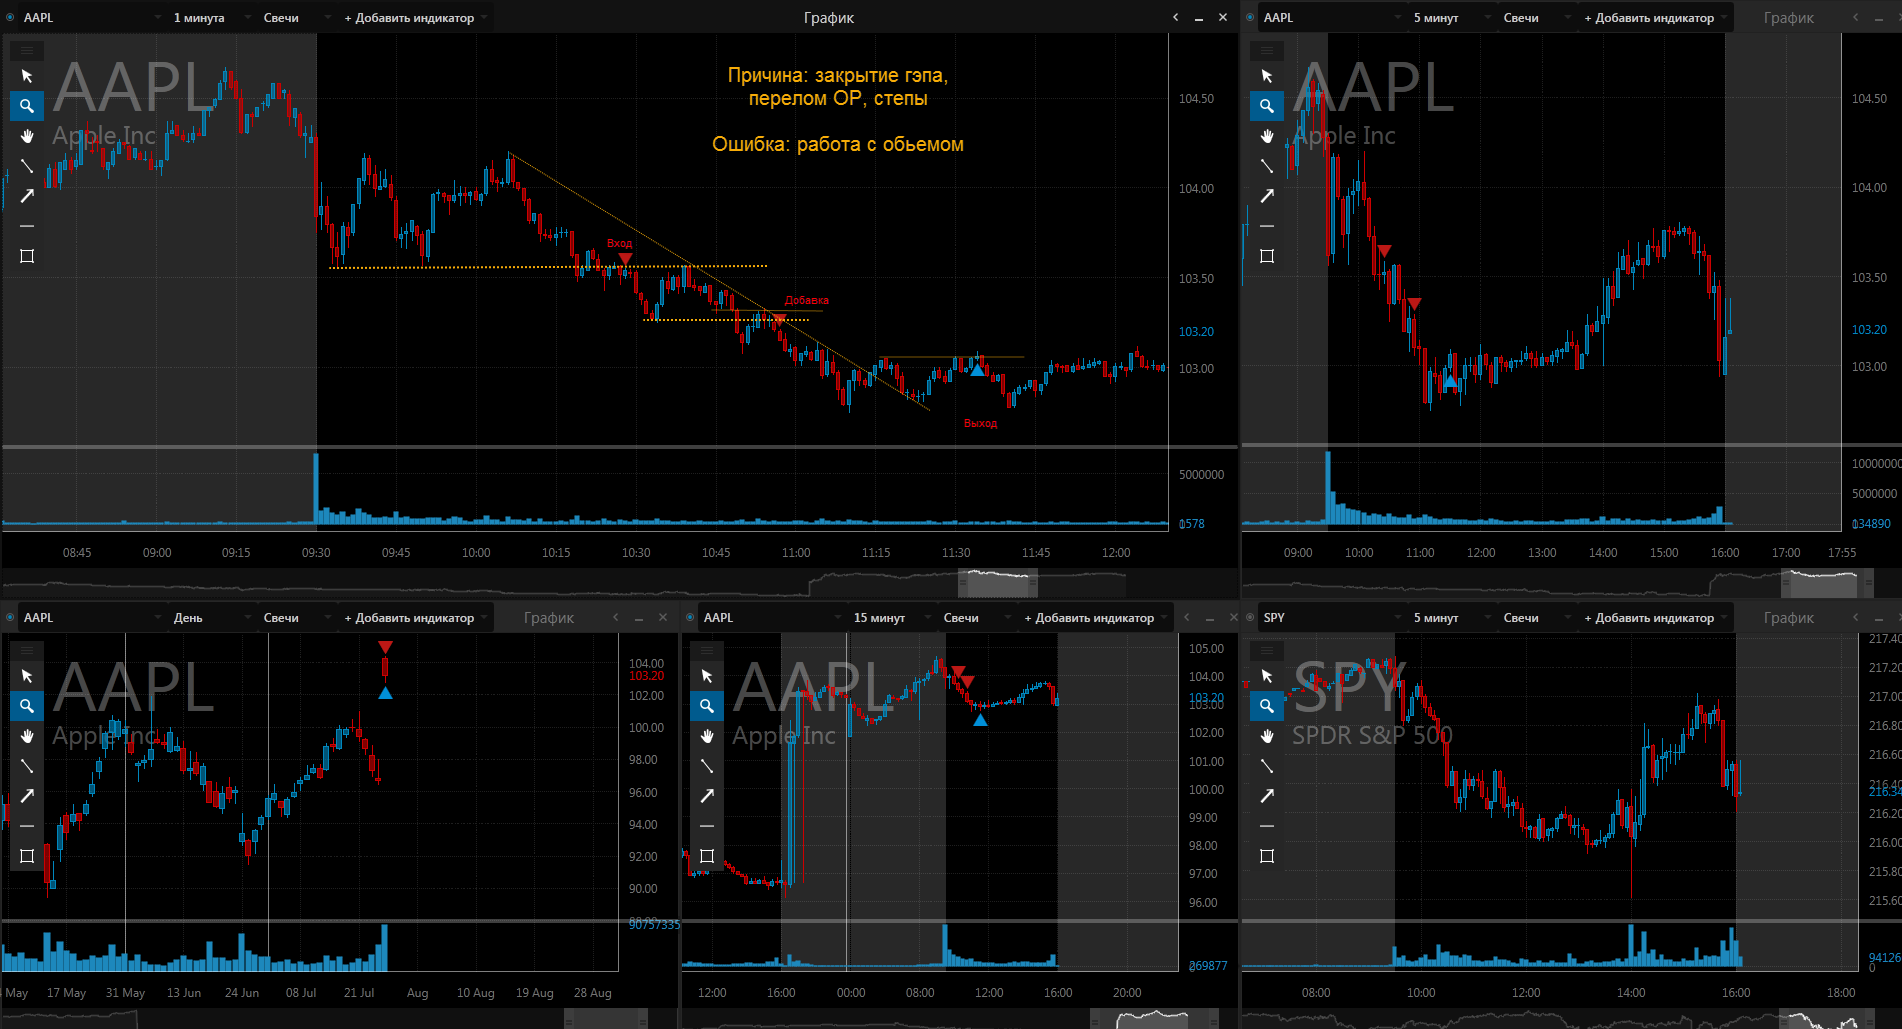1902x1029 pixels.
Task: Select the cursor tool in the AAPL 15-minute chart
Action: pos(707,676)
